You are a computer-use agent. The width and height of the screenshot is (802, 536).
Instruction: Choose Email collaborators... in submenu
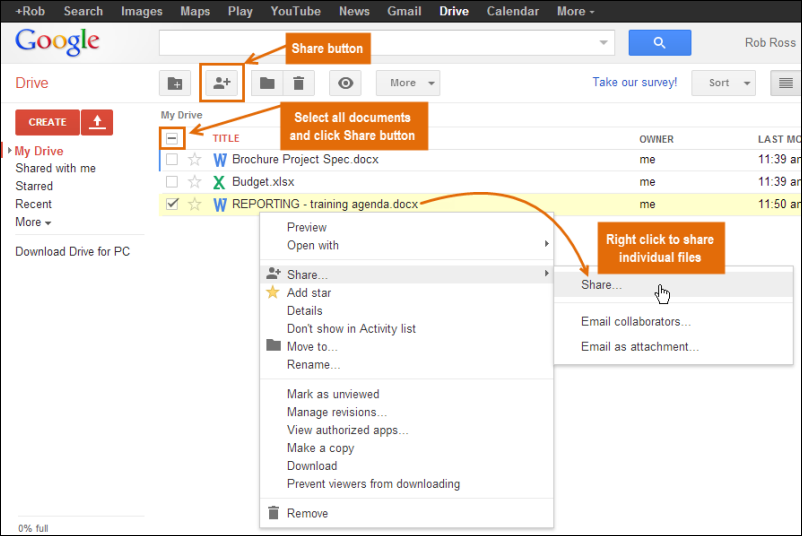(636, 321)
